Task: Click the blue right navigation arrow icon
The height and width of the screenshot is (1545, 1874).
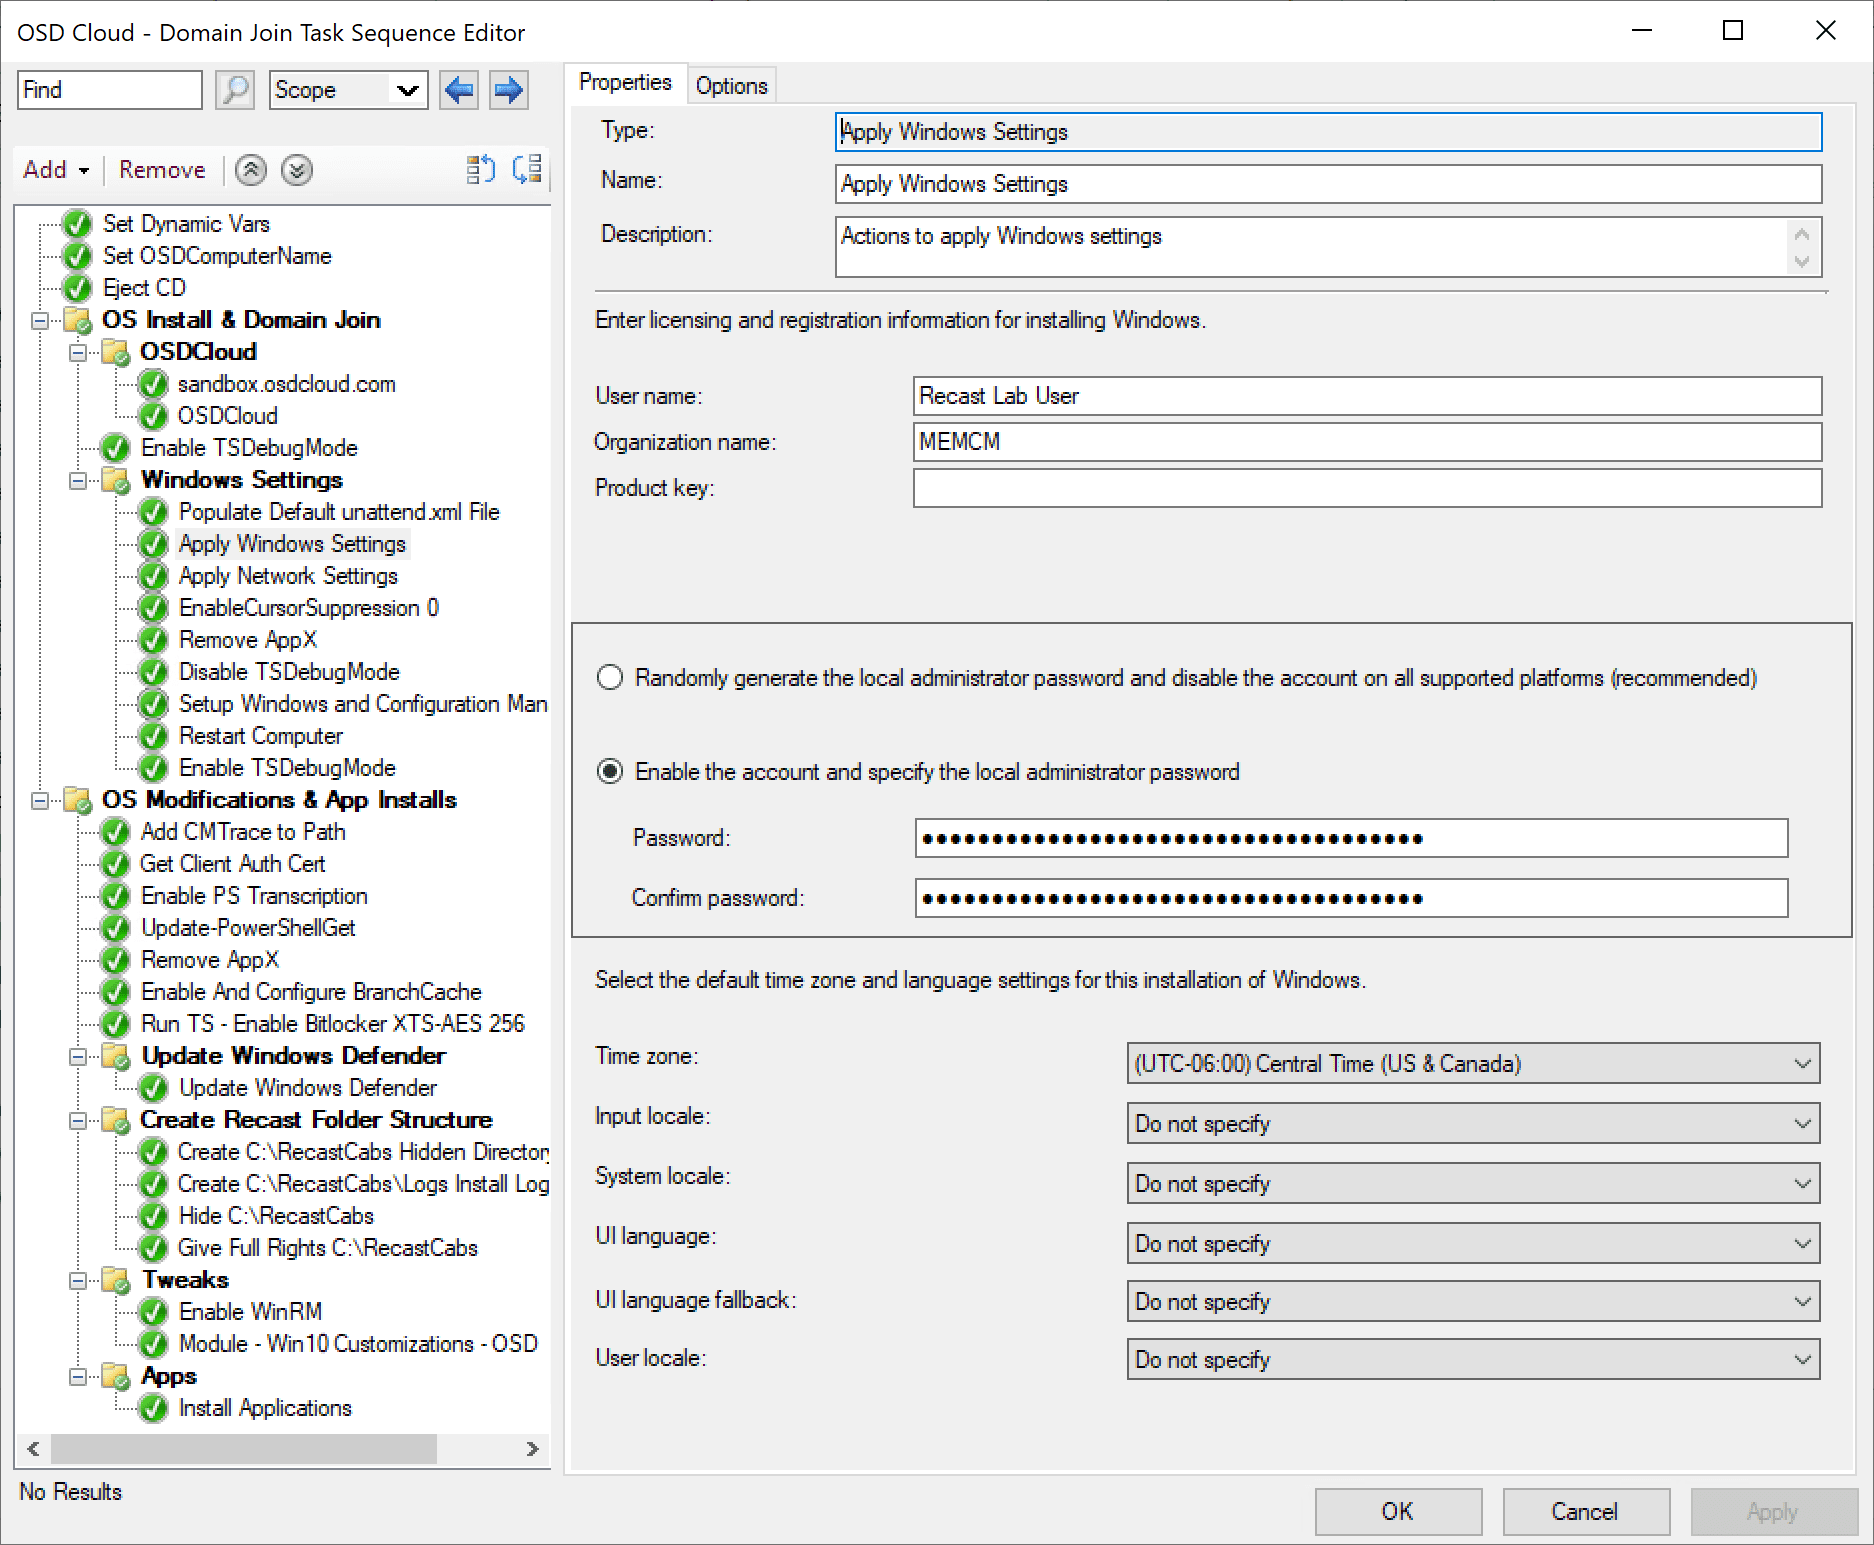Action: [x=508, y=90]
